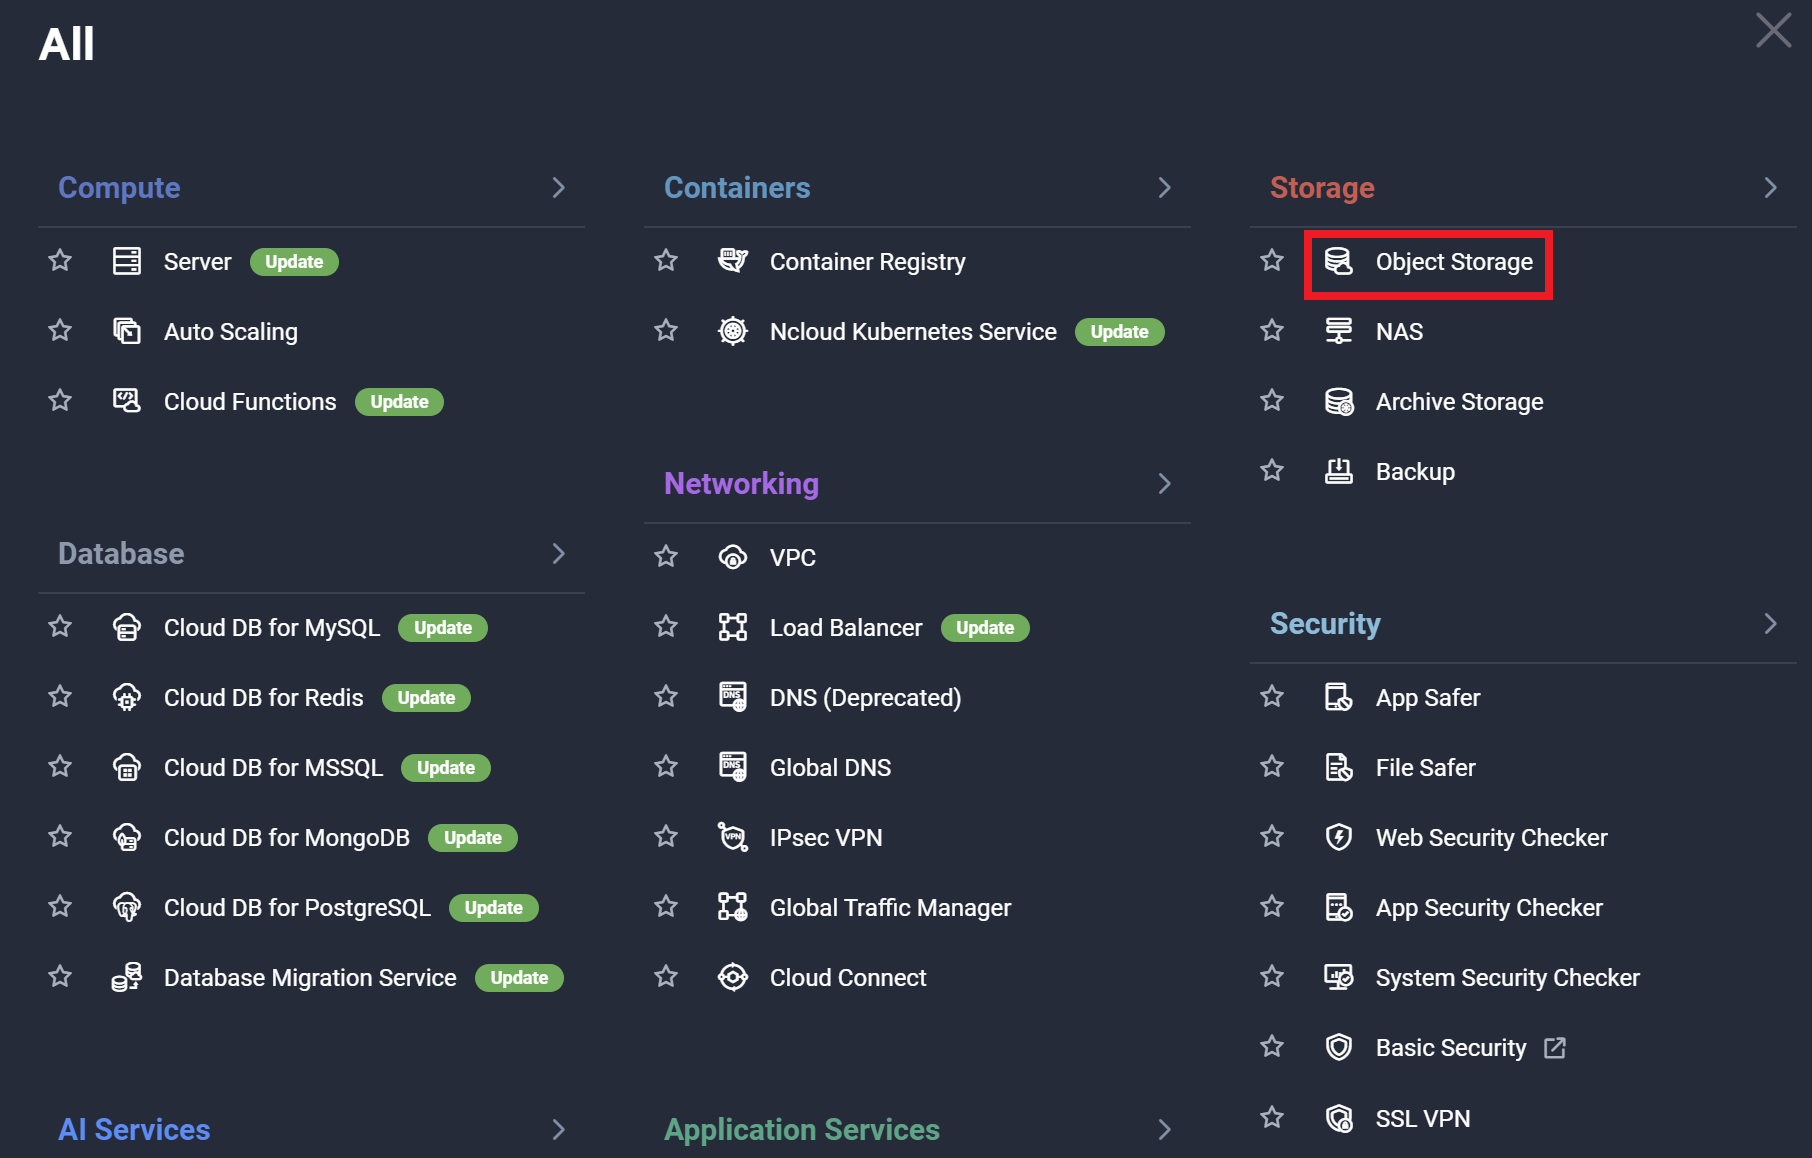Click the Cloud DB for MySQL icon

[x=127, y=627]
